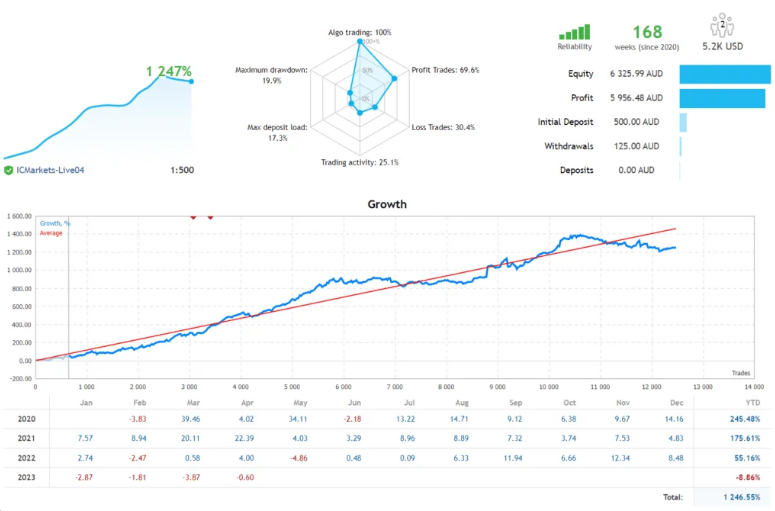775x511 pixels.
Task: Click the Equity blue bar
Action: pos(725,74)
